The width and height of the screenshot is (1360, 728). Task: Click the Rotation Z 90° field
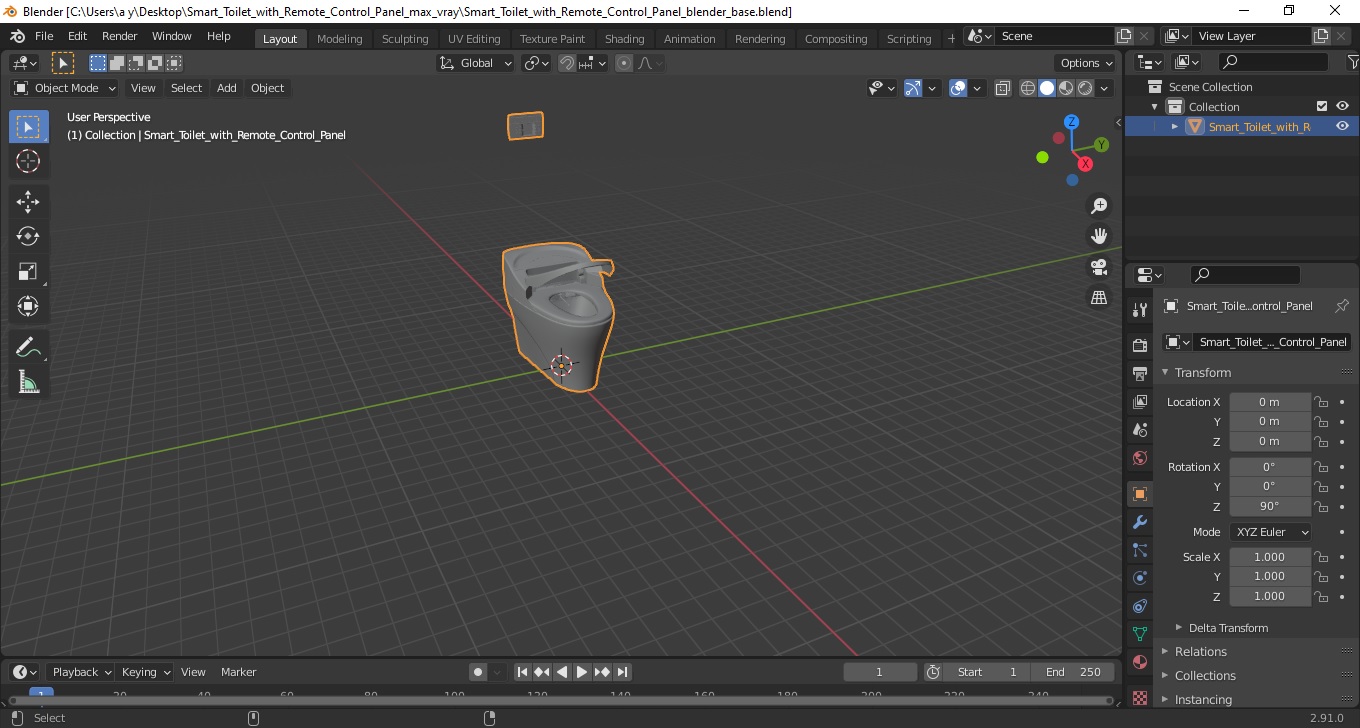1269,506
